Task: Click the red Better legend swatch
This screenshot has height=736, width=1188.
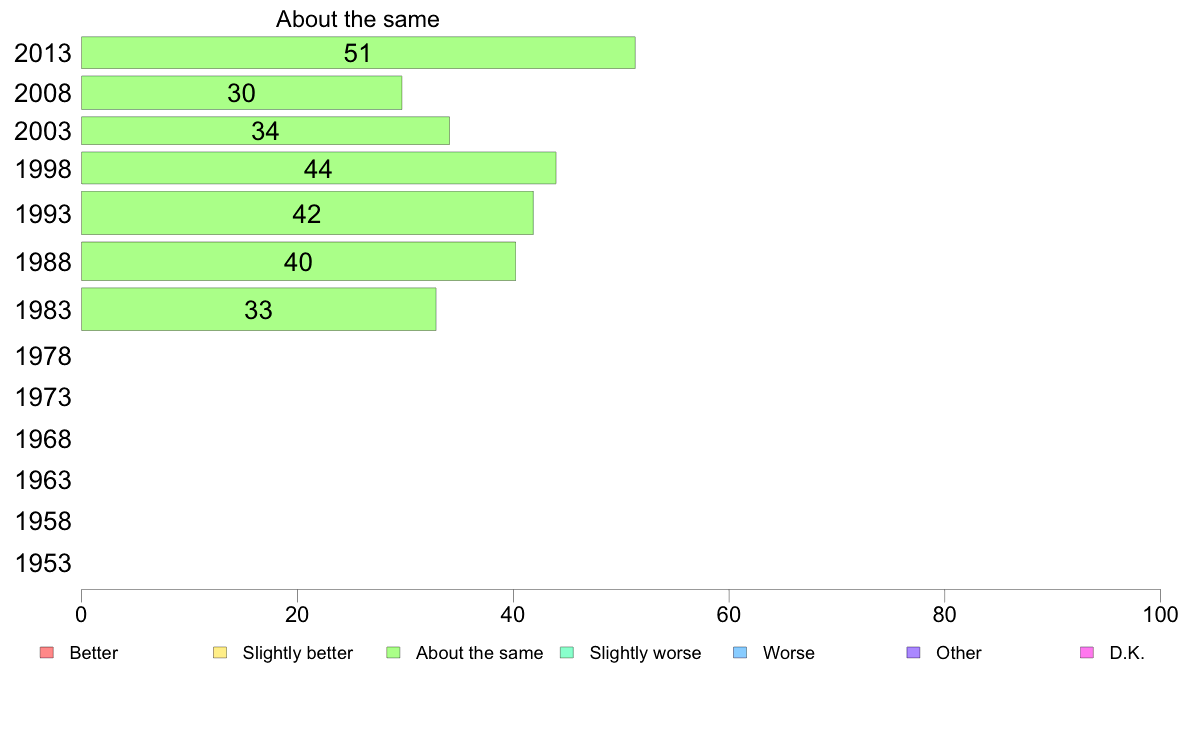Action: pyautogui.click(x=47, y=653)
